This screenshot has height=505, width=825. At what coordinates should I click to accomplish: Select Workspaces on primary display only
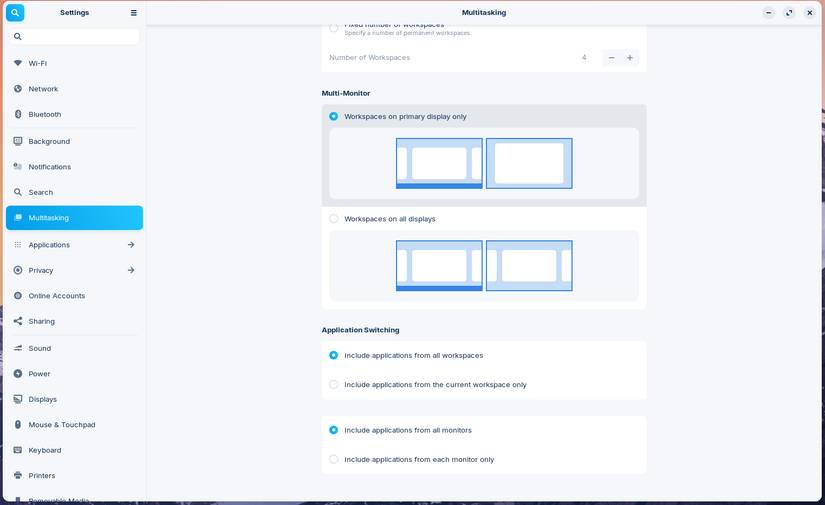pos(334,116)
